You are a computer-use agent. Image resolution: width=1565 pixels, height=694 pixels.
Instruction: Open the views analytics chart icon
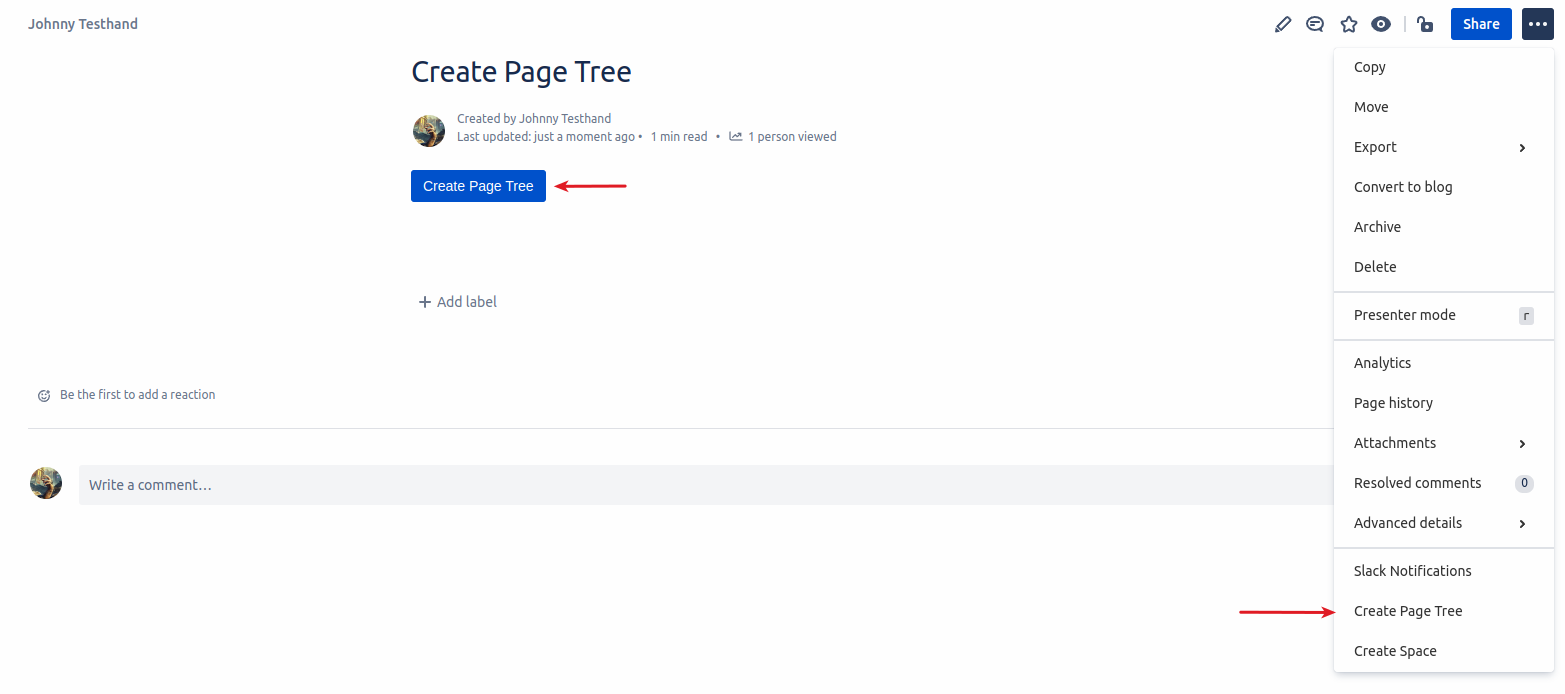pyautogui.click(x=736, y=137)
